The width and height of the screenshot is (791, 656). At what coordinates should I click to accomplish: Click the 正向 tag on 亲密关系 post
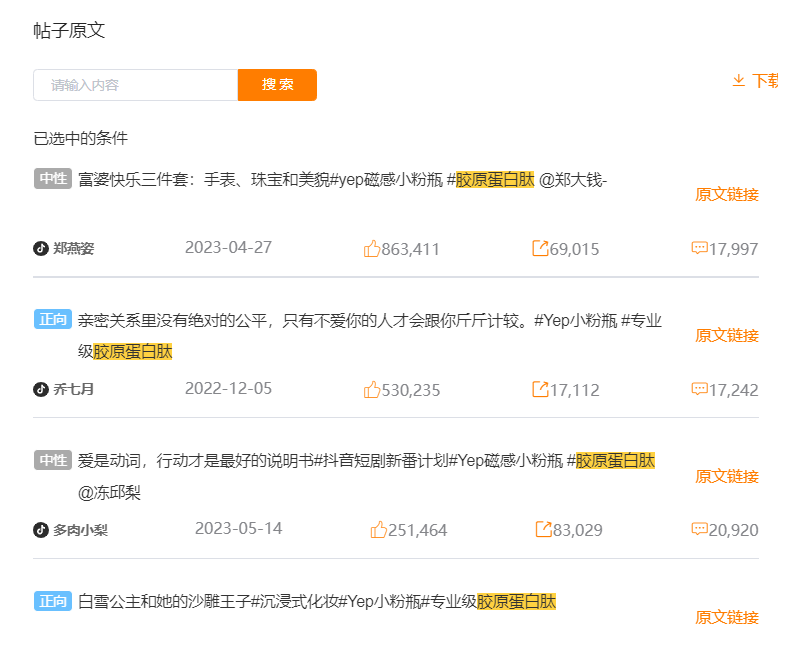(x=53, y=319)
